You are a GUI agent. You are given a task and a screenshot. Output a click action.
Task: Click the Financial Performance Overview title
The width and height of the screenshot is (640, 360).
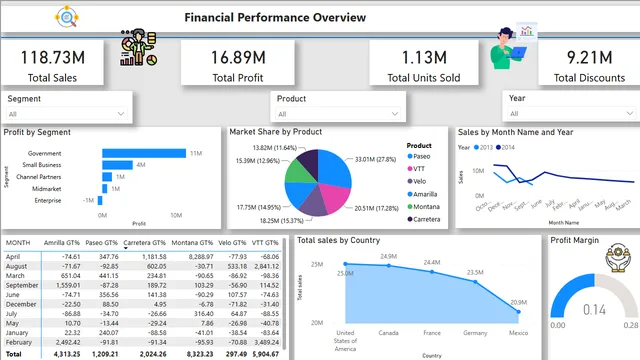pyautogui.click(x=275, y=17)
